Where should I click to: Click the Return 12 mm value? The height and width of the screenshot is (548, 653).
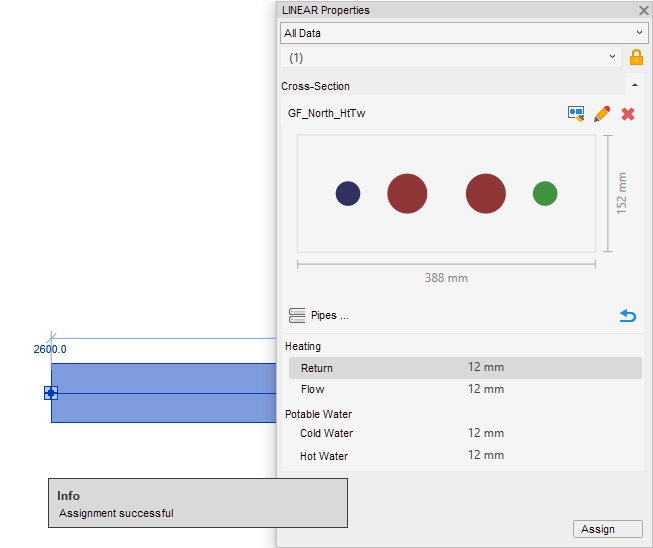coord(486,367)
